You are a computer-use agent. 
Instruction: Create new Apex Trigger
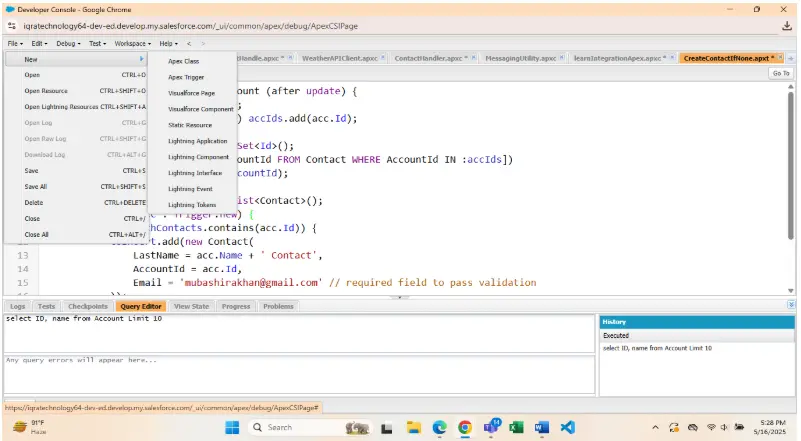(x=193, y=77)
